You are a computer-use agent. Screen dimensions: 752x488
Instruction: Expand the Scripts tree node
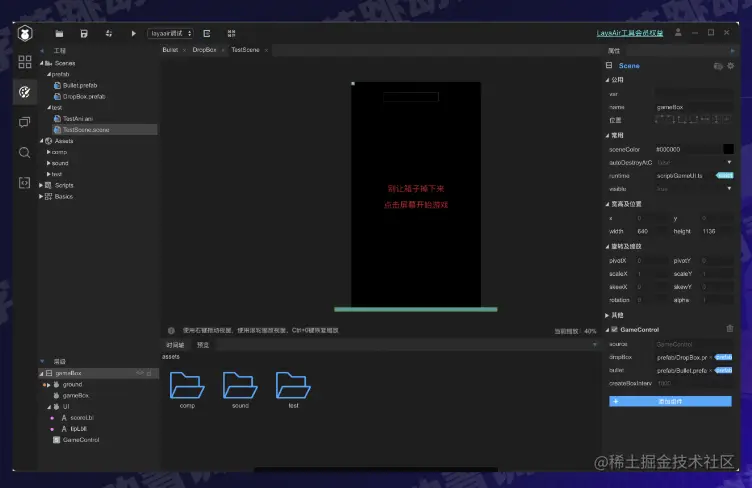tap(41, 185)
